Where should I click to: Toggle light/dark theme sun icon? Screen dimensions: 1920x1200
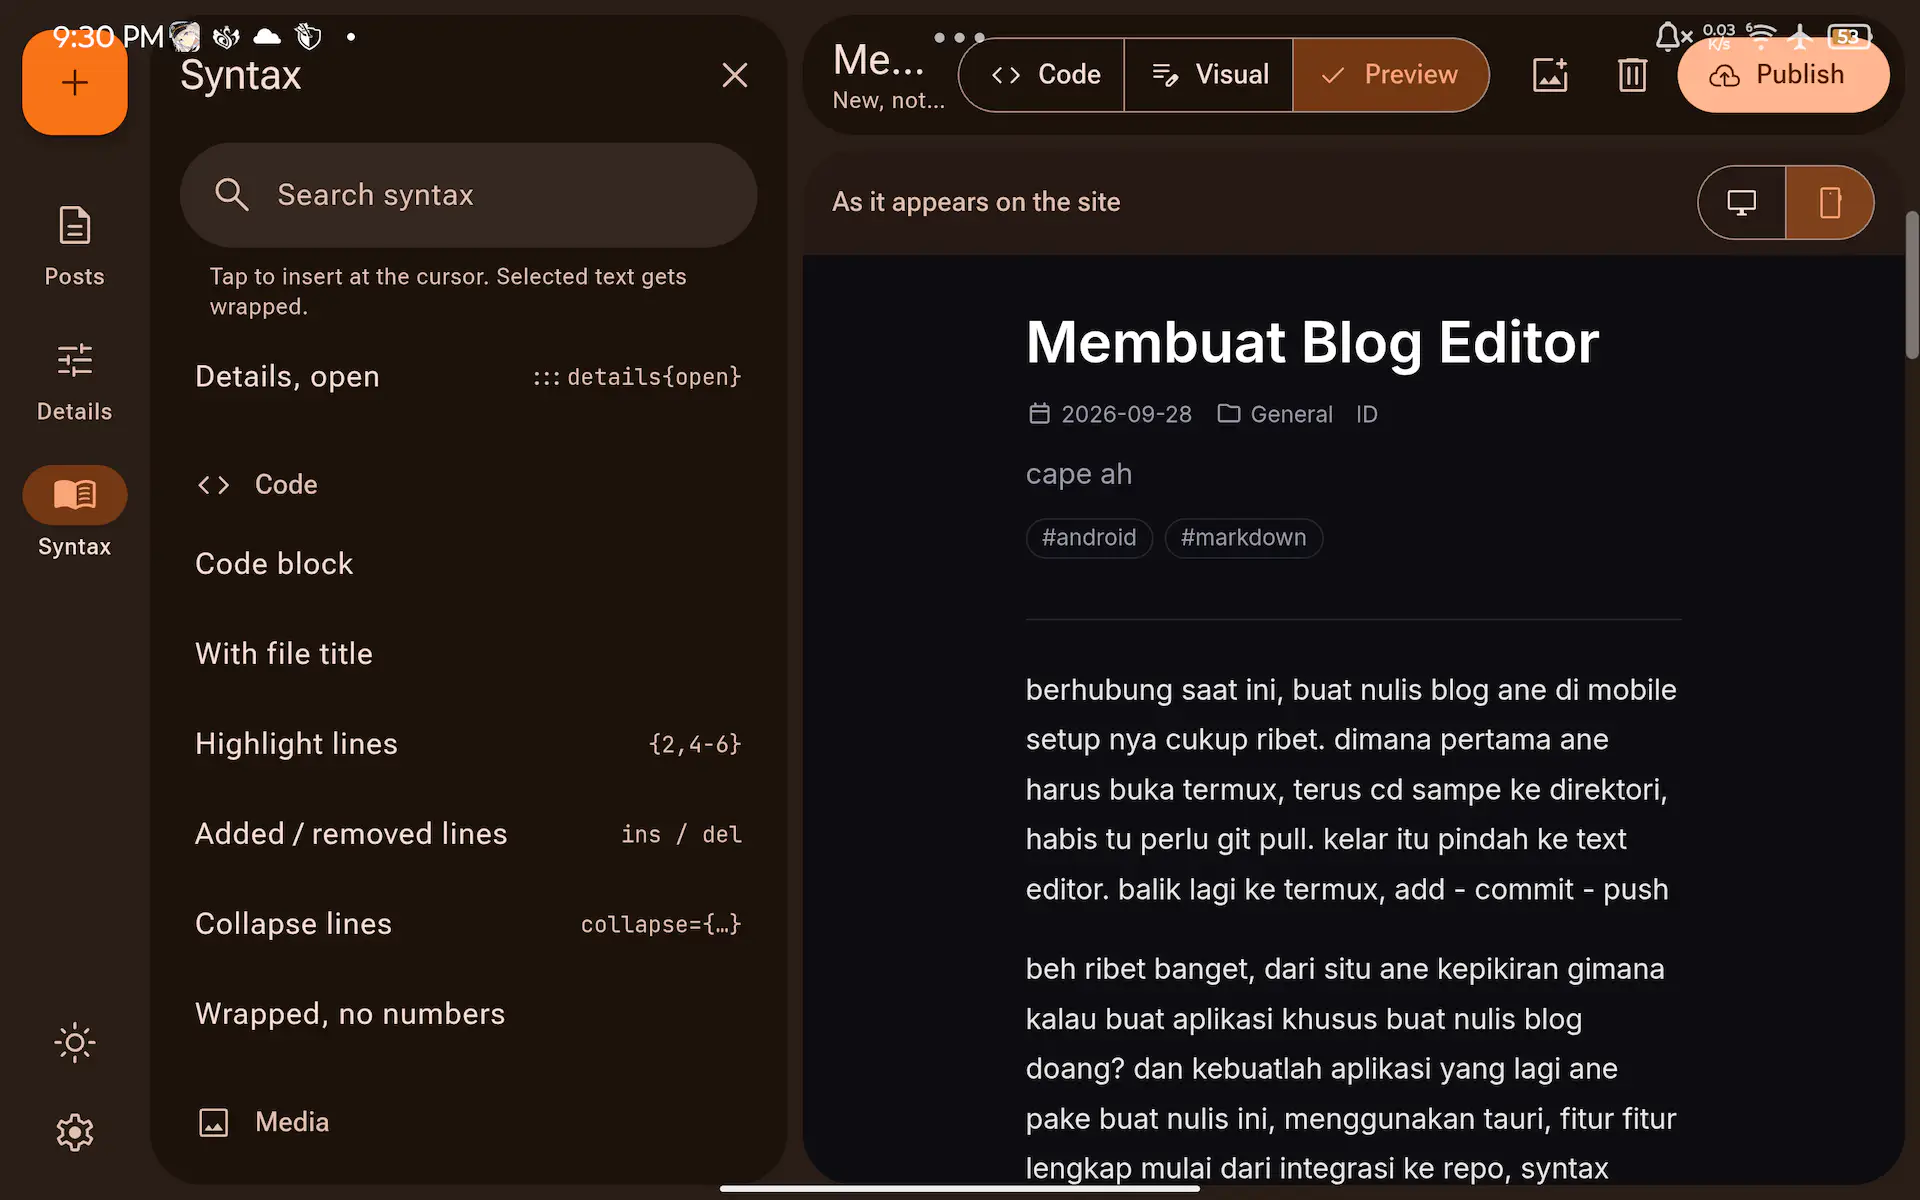[75, 1043]
